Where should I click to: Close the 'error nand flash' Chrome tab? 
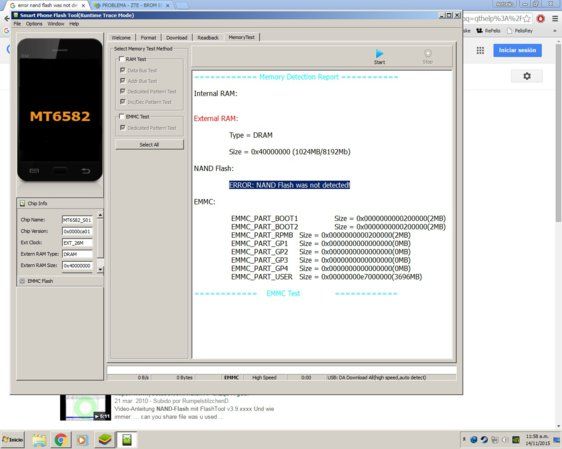(83, 5)
